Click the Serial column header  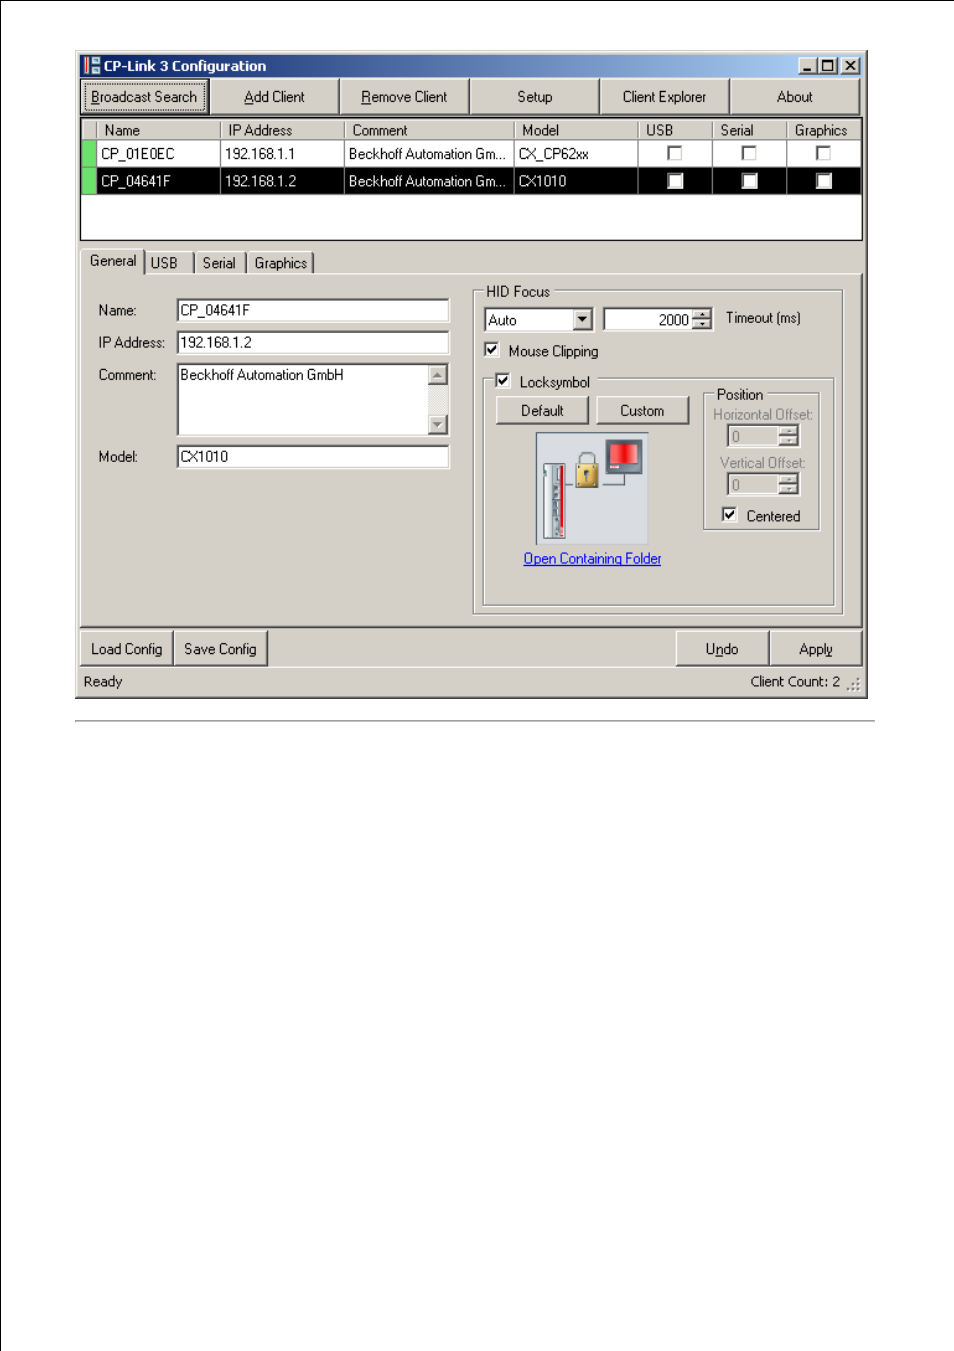coord(749,130)
